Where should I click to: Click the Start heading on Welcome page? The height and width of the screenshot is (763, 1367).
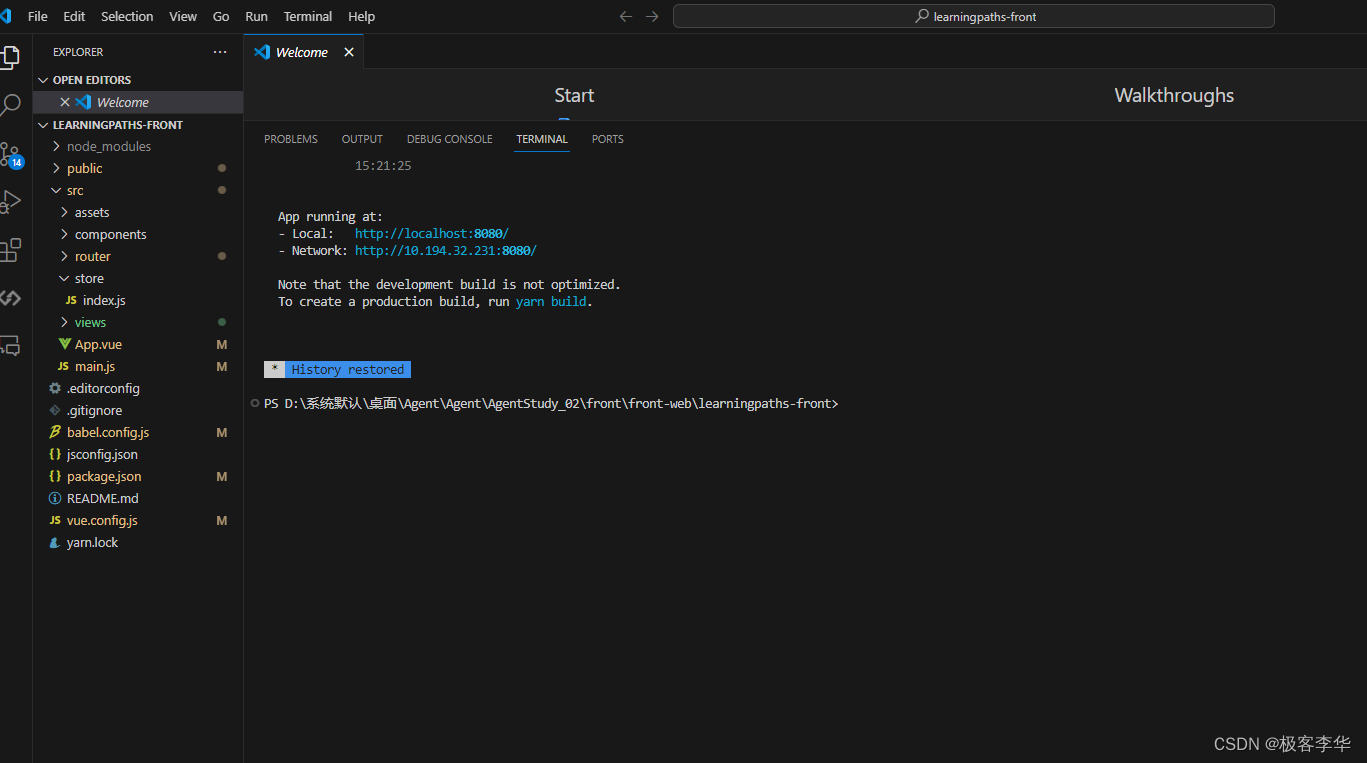[x=574, y=95]
